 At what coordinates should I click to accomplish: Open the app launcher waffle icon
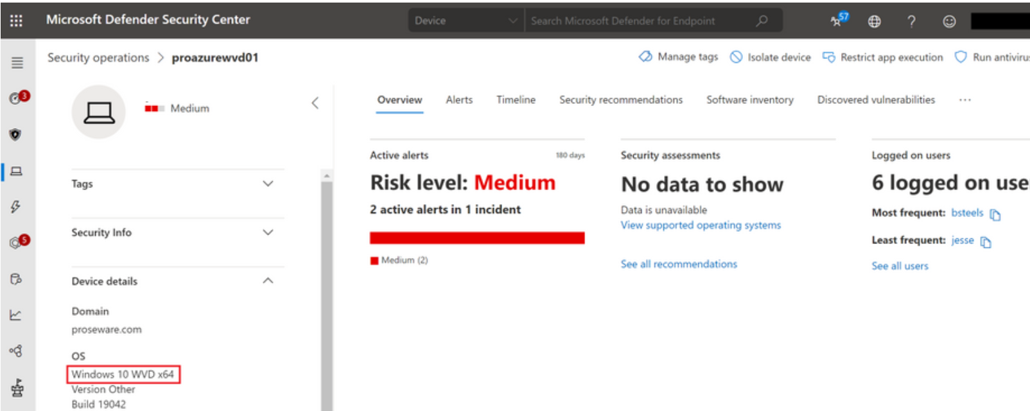17,20
